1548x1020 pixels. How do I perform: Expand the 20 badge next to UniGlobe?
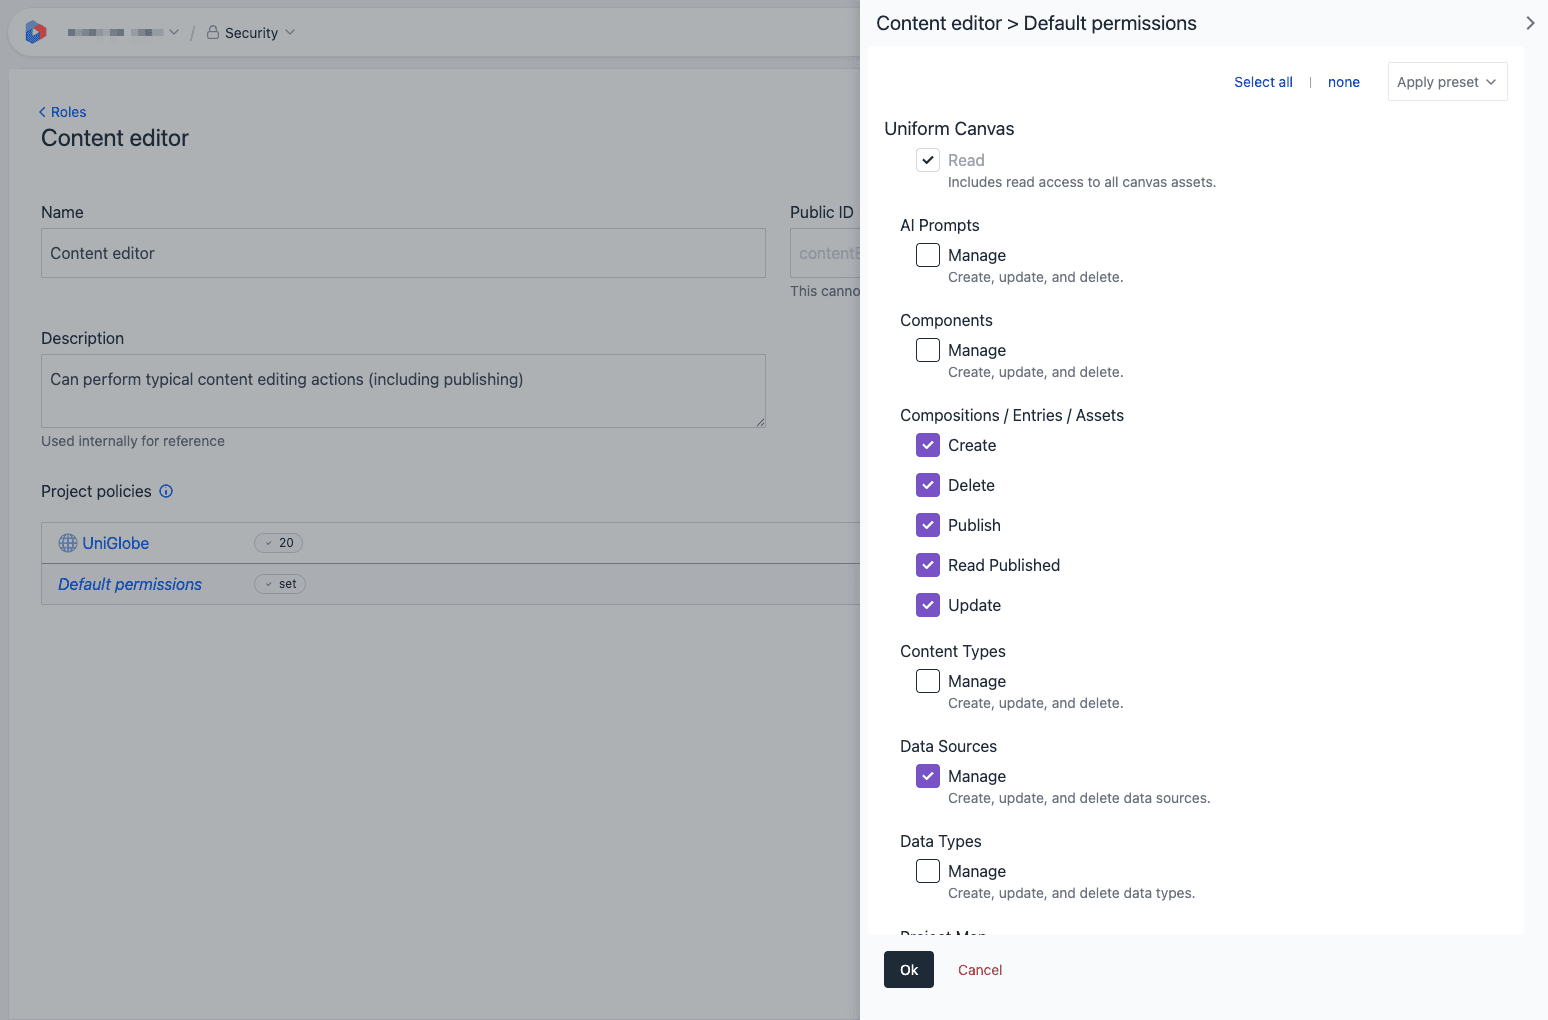(278, 542)
